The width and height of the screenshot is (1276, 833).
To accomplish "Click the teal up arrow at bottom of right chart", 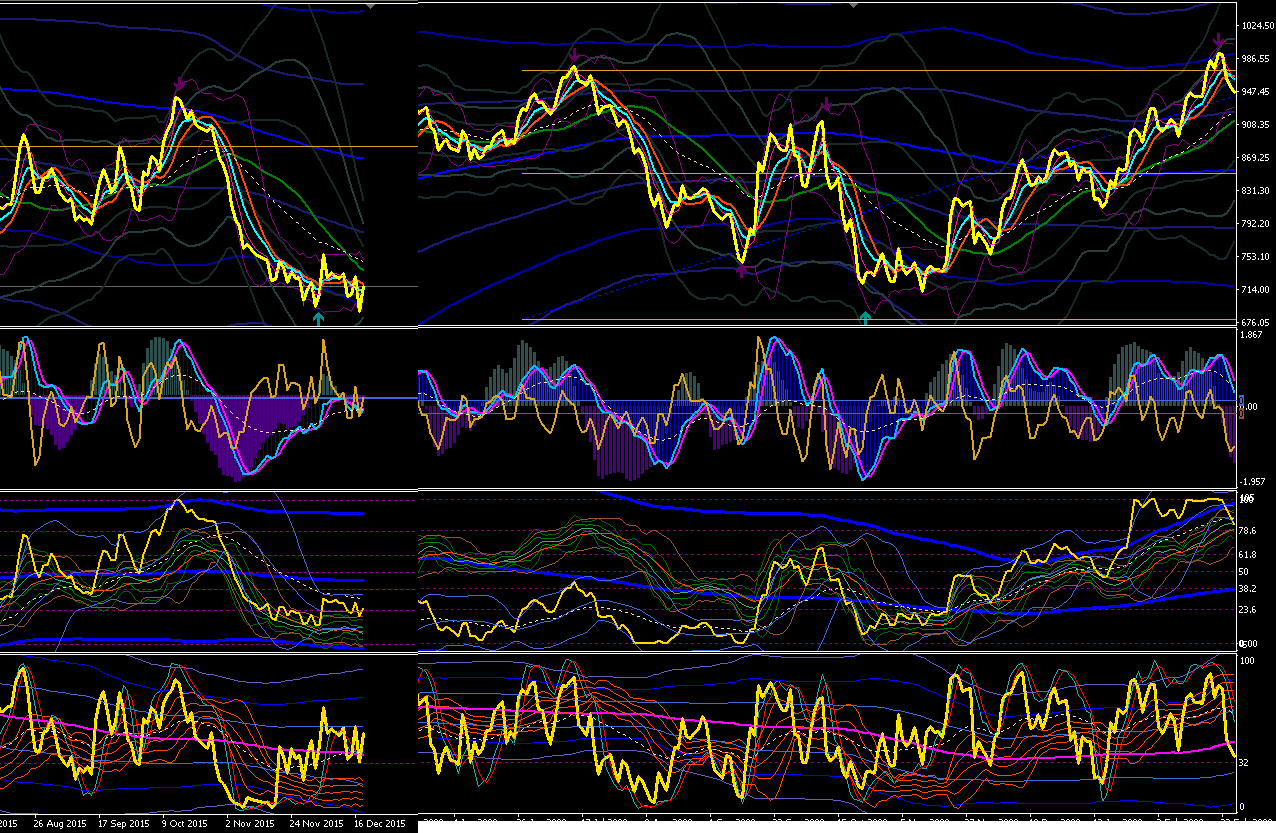I will pyautogui.click(x=866, y=318).
